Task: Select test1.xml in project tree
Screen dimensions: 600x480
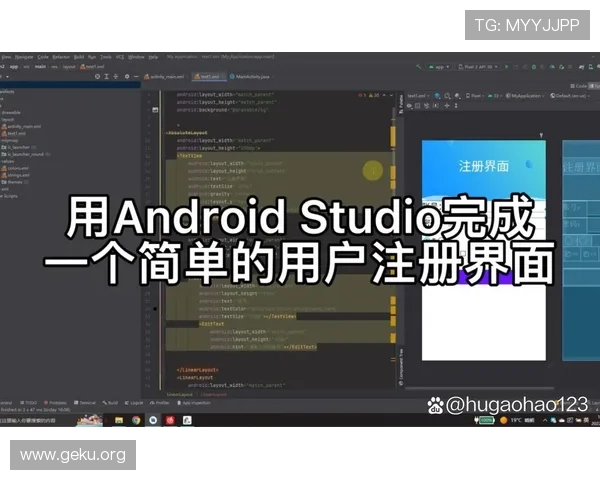Action: click(x=14, y=133)
